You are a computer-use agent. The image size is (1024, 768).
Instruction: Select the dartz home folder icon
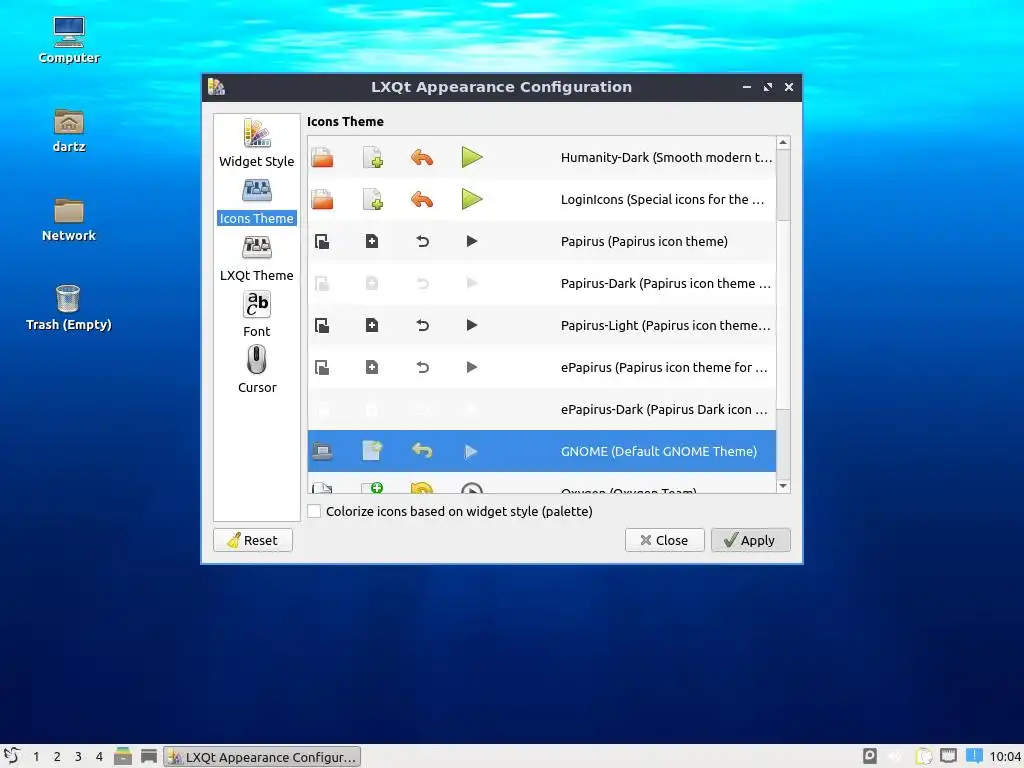[69, 130]
